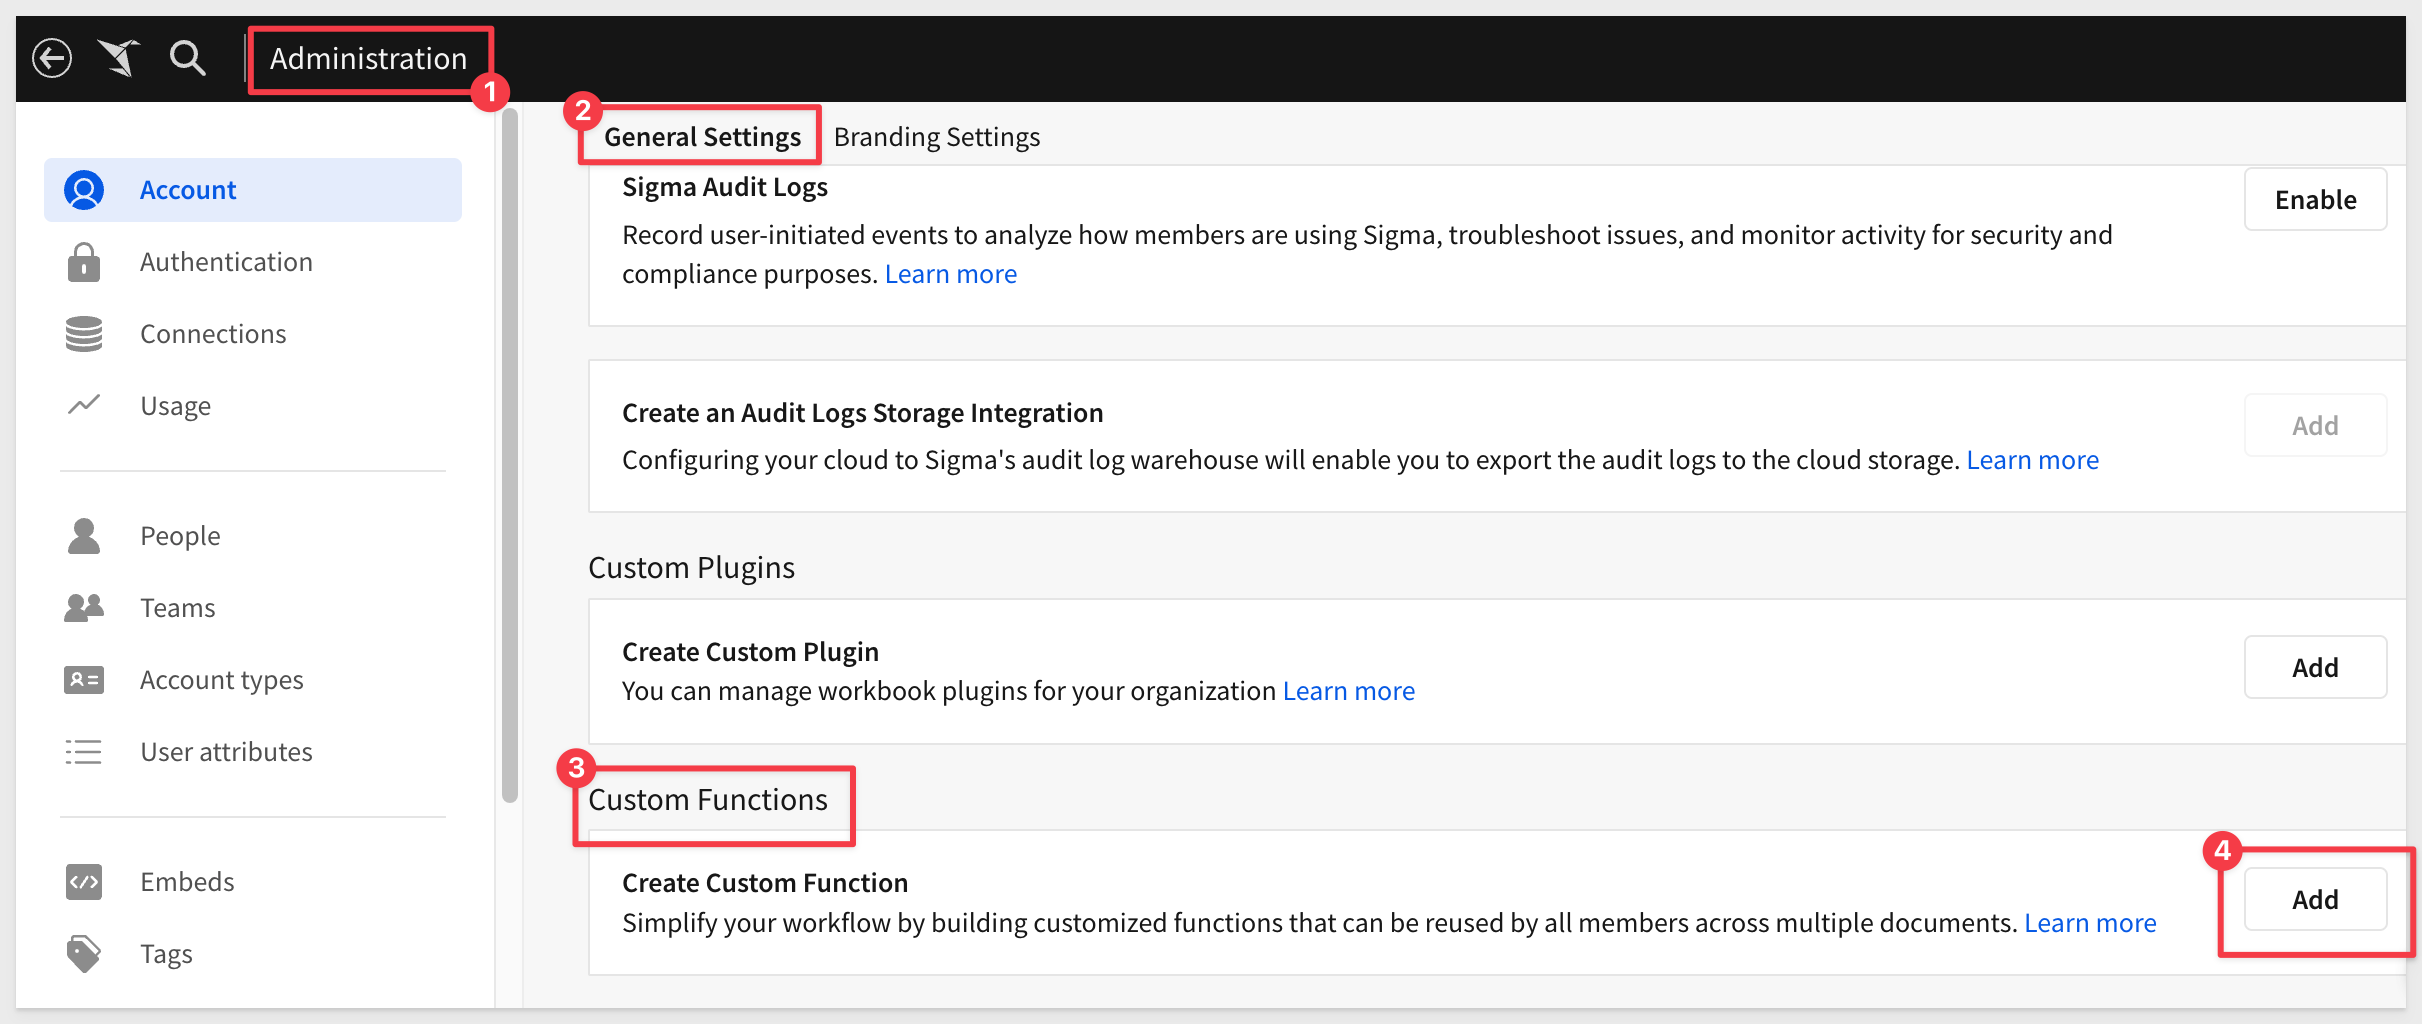Viewport: 2422px width, 1024px height.
Task: Click the back arrow icon
Action: coord(52,58)
